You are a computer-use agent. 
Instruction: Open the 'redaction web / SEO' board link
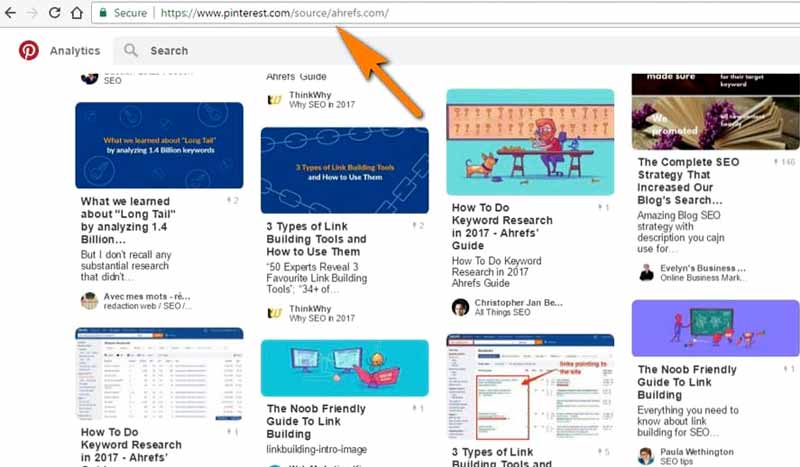pyautogui.click(x=148, y=306)
